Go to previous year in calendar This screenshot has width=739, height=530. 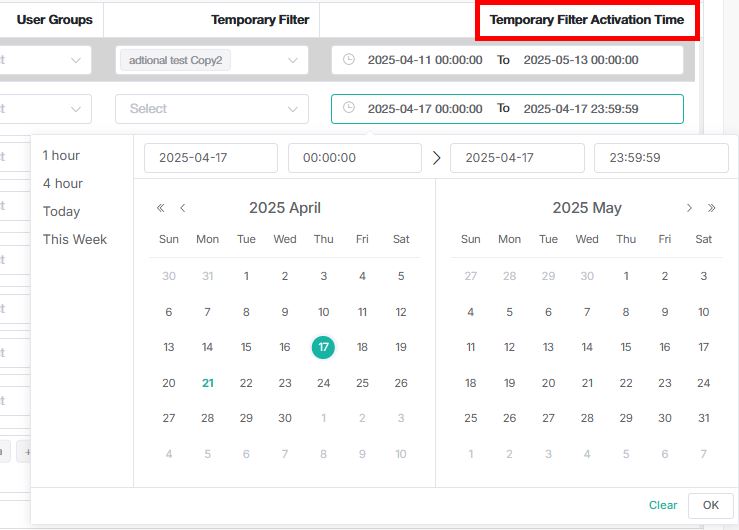coord(160,208)
